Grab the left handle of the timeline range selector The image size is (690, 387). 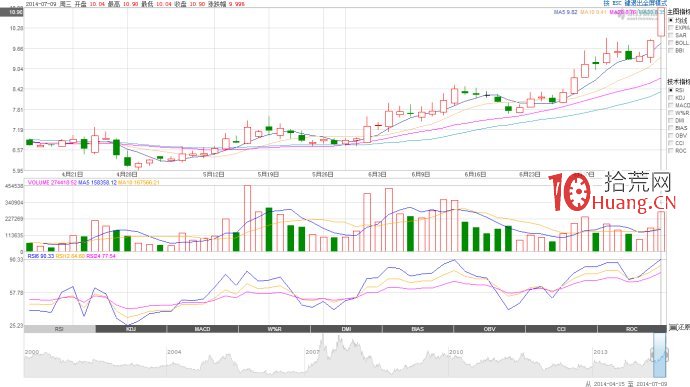653,354
